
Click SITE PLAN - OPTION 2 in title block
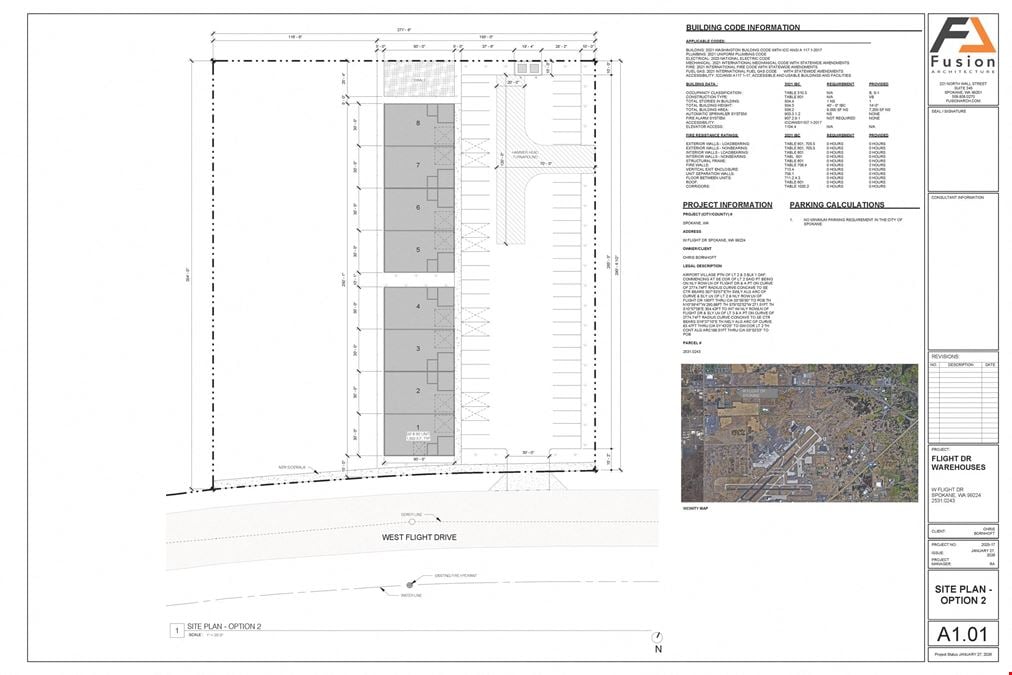click(x=963, y=594)
